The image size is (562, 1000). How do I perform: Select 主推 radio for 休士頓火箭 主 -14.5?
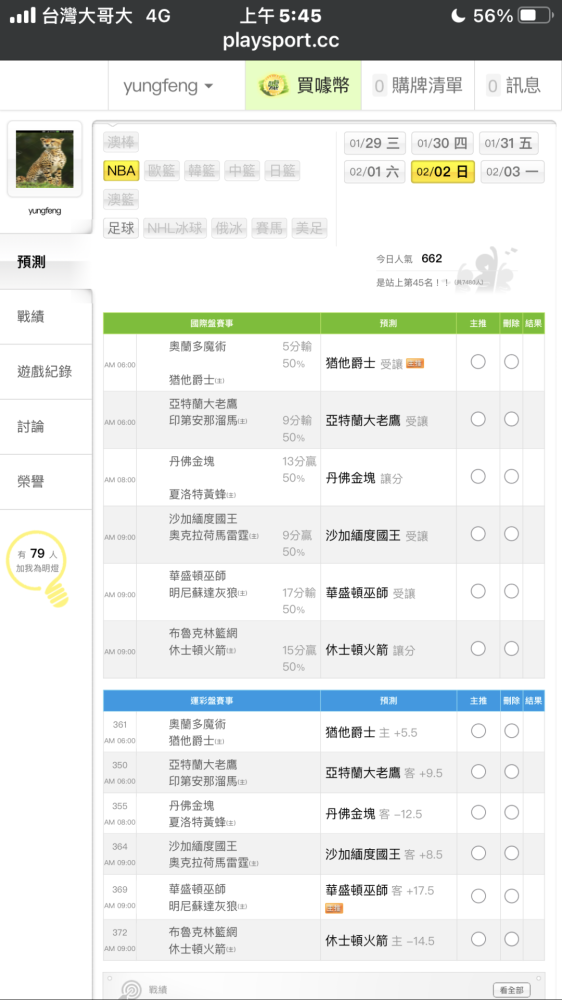[x=478, y=939]
